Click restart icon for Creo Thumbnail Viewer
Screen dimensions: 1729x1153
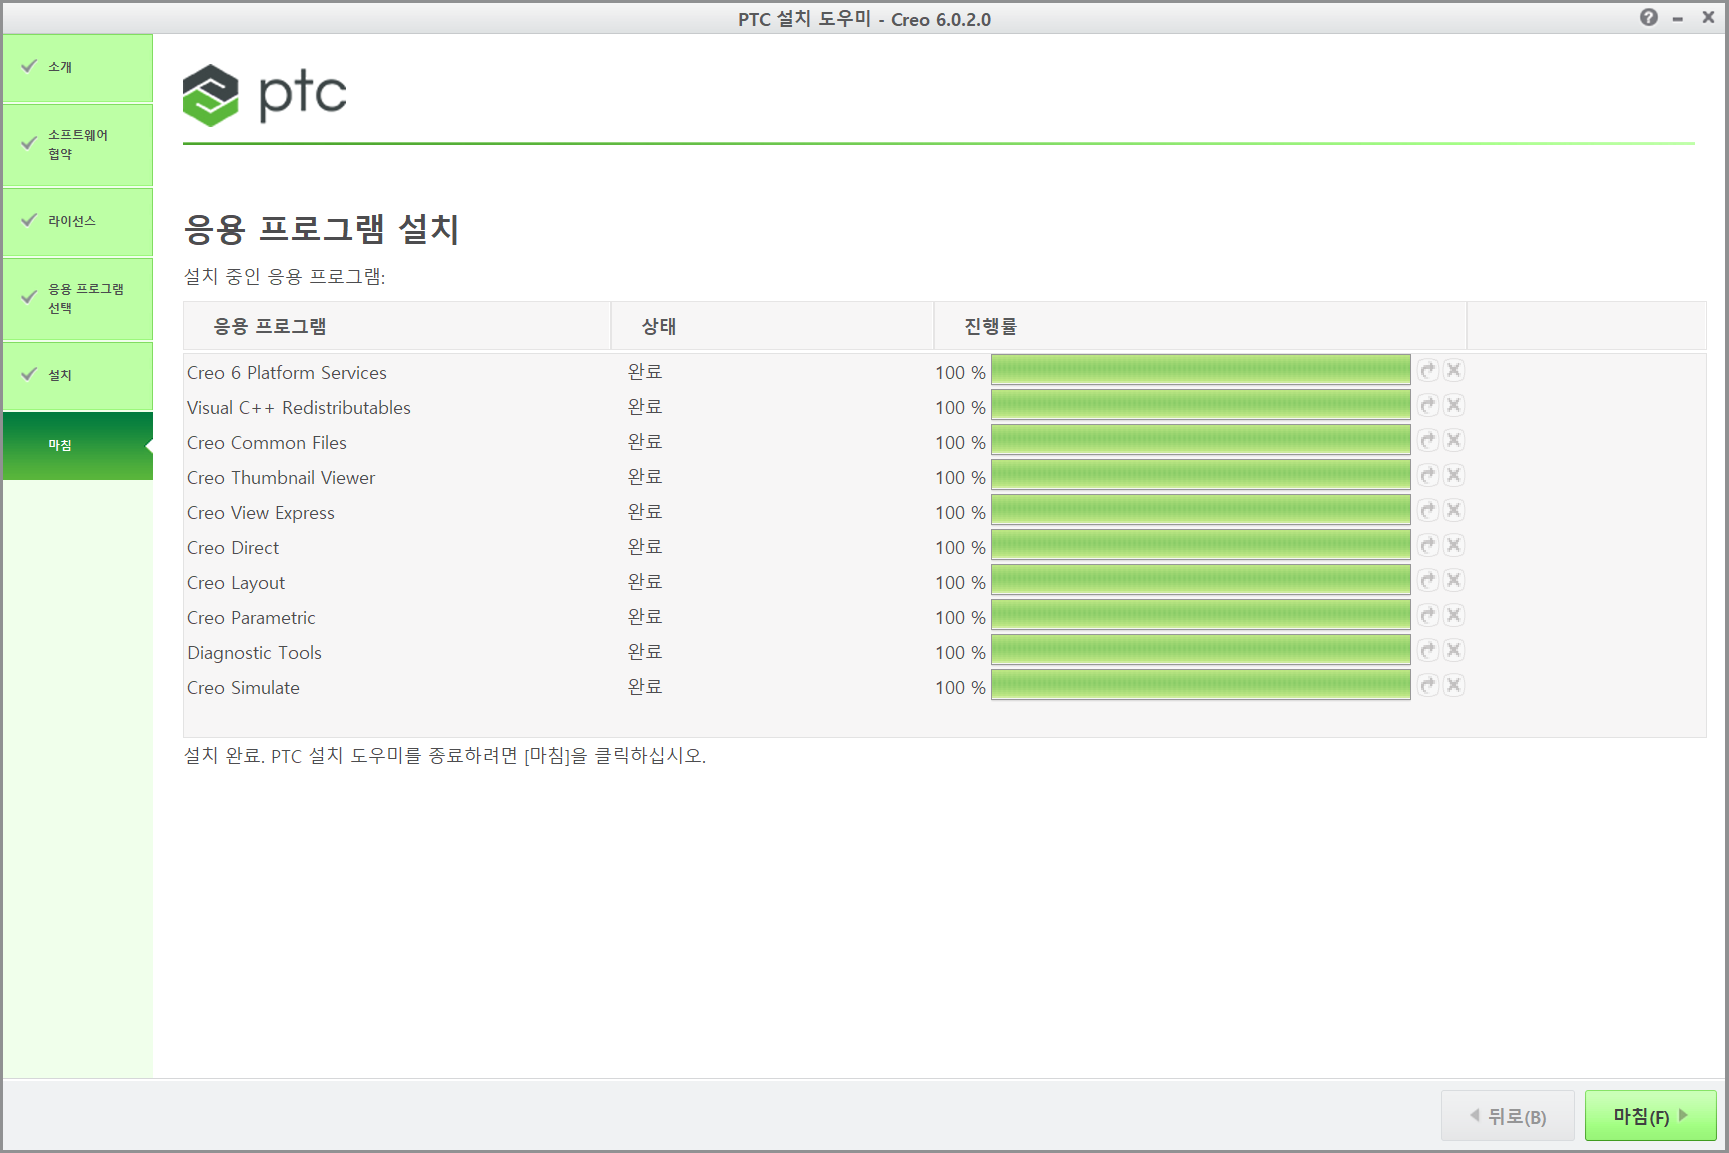tap(1428, 475)
